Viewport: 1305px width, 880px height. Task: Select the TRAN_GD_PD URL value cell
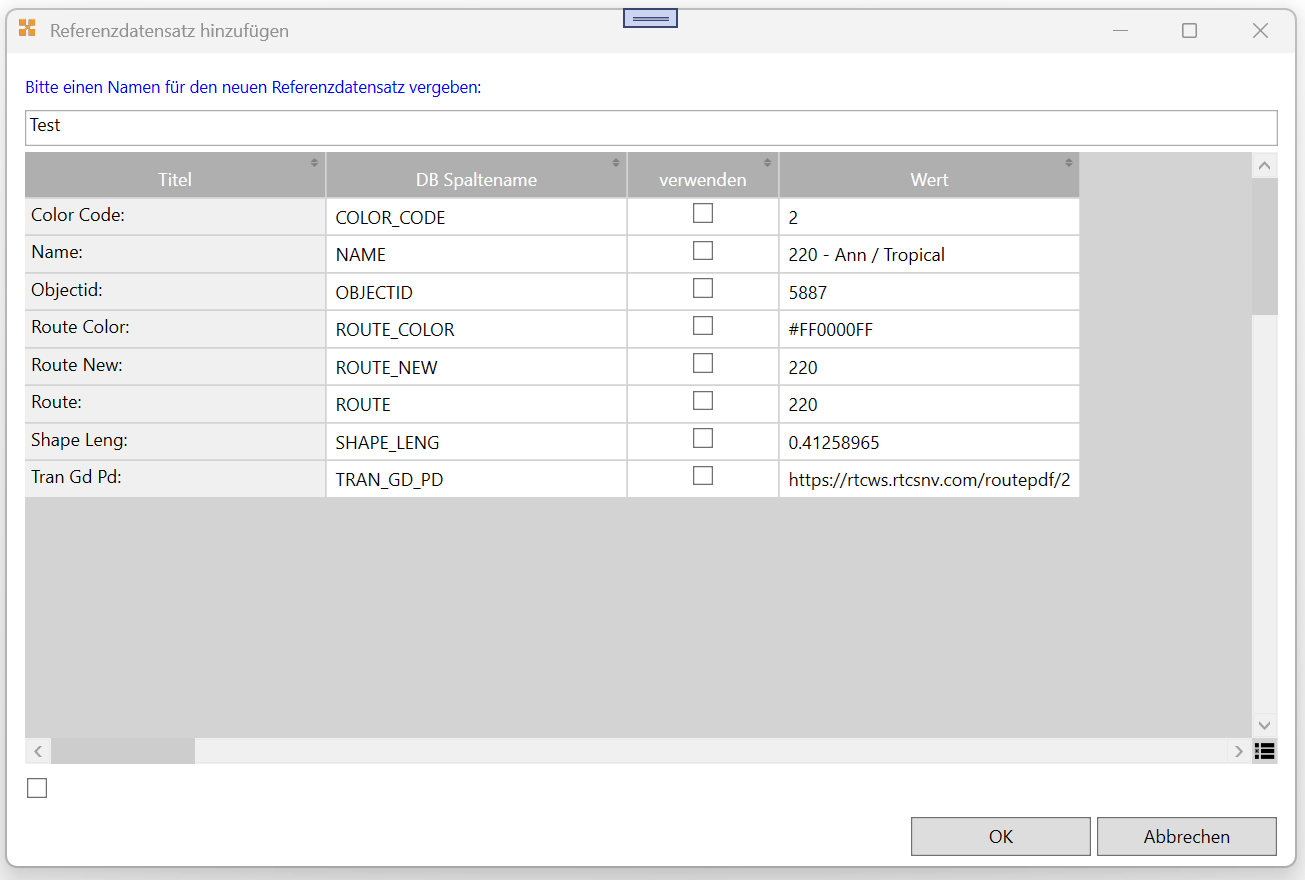[x=928, y=480]
